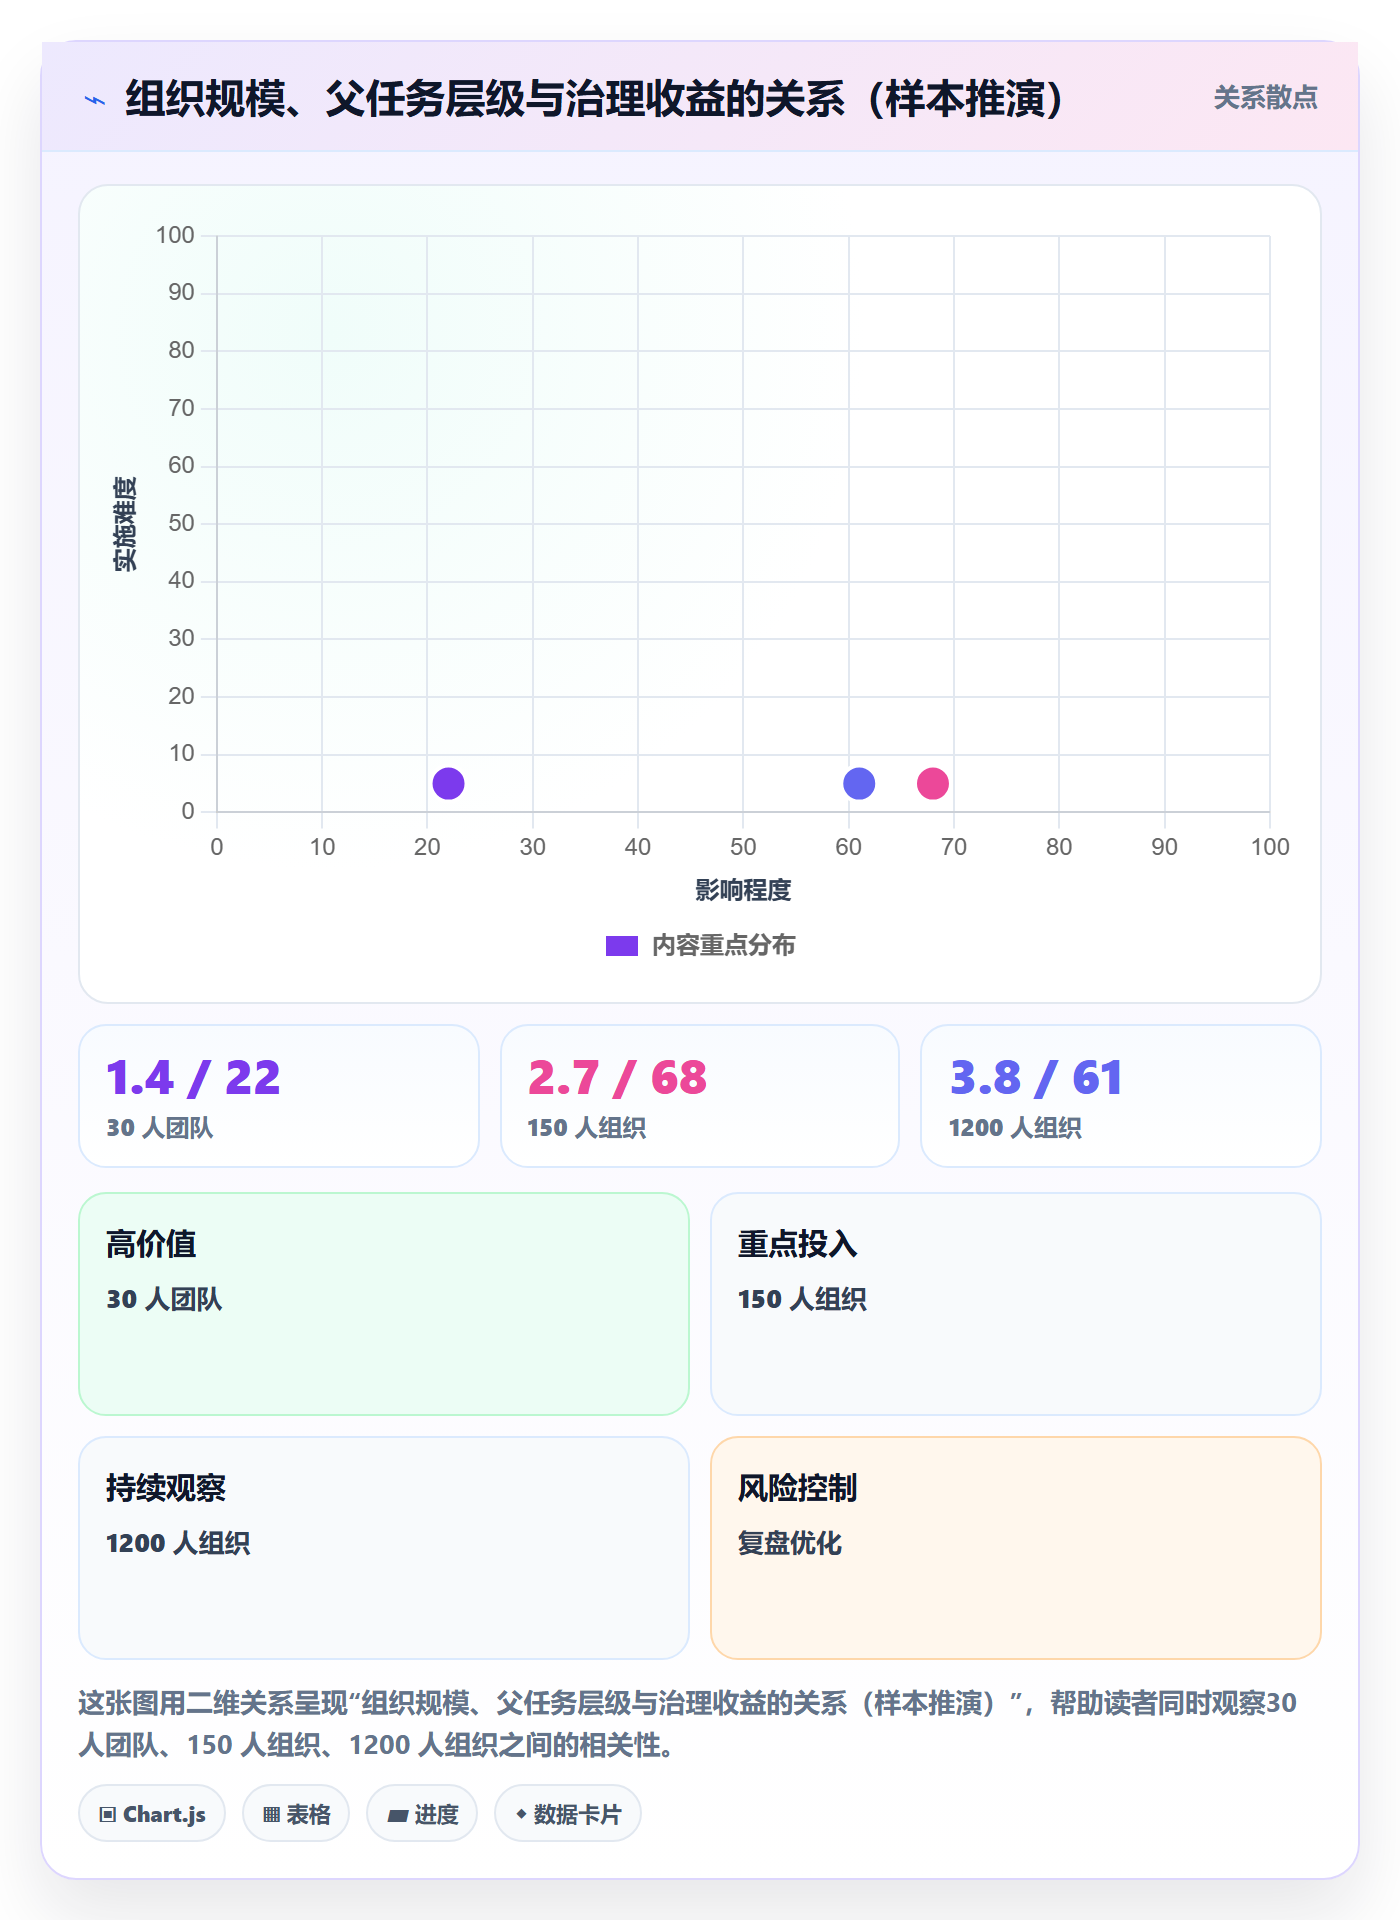Click the square icon in the Chart.js chip

108,1814
